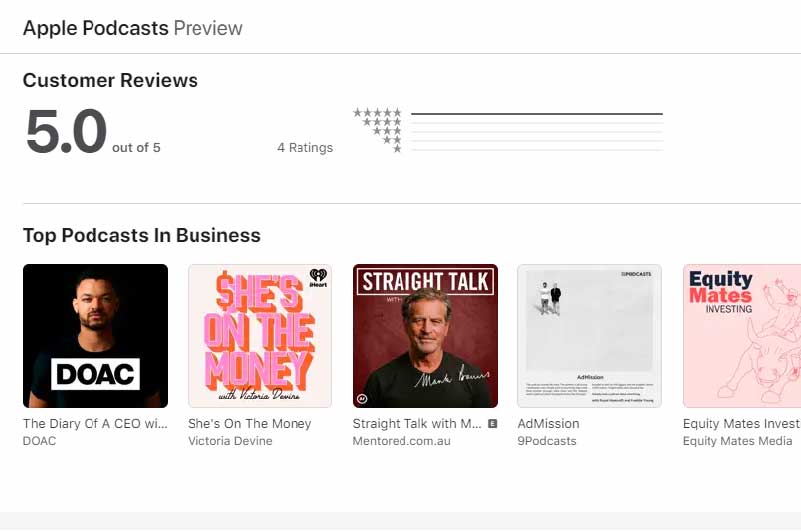Click the 'Customer Reviews' heading

110,80
